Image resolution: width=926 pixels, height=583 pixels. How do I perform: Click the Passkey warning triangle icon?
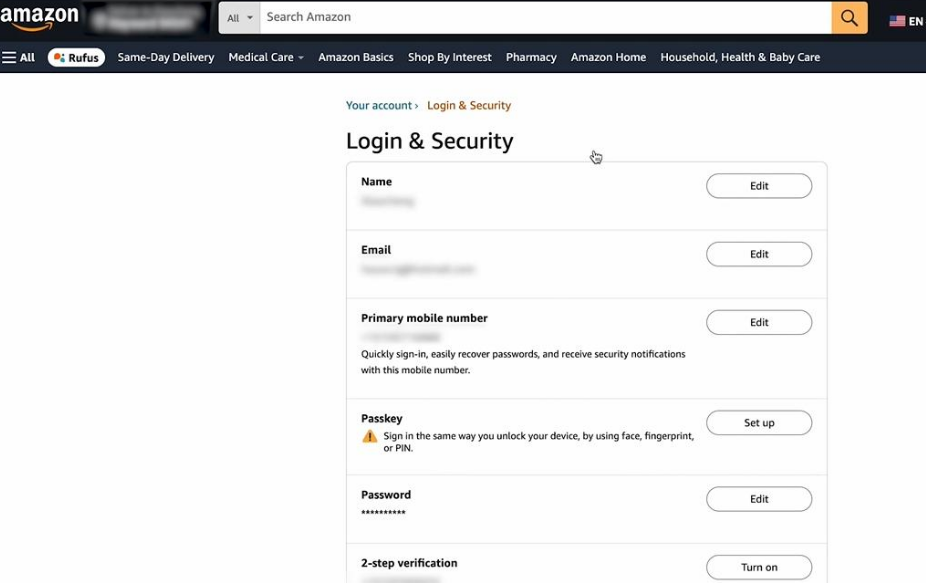tap(370, 437)
